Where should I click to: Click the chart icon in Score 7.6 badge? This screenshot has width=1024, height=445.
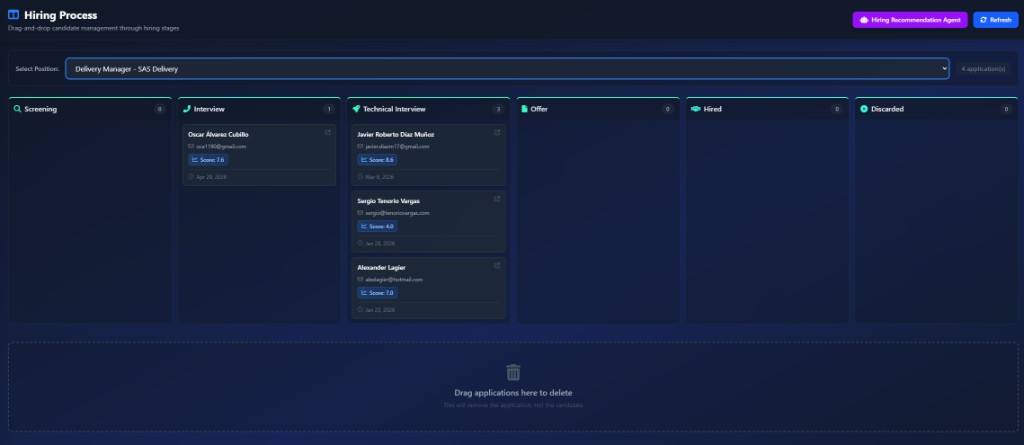(x=195, y=159)
